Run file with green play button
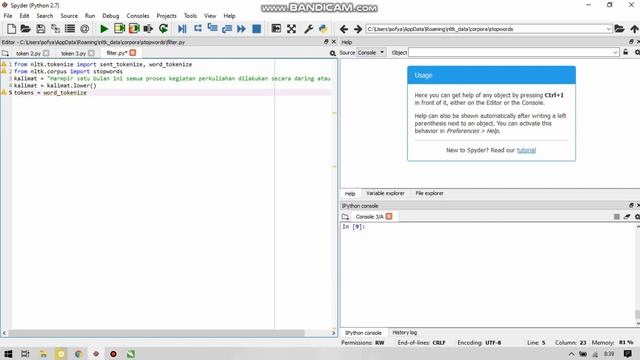Screen dimensions: 640x360 (104, 29)
